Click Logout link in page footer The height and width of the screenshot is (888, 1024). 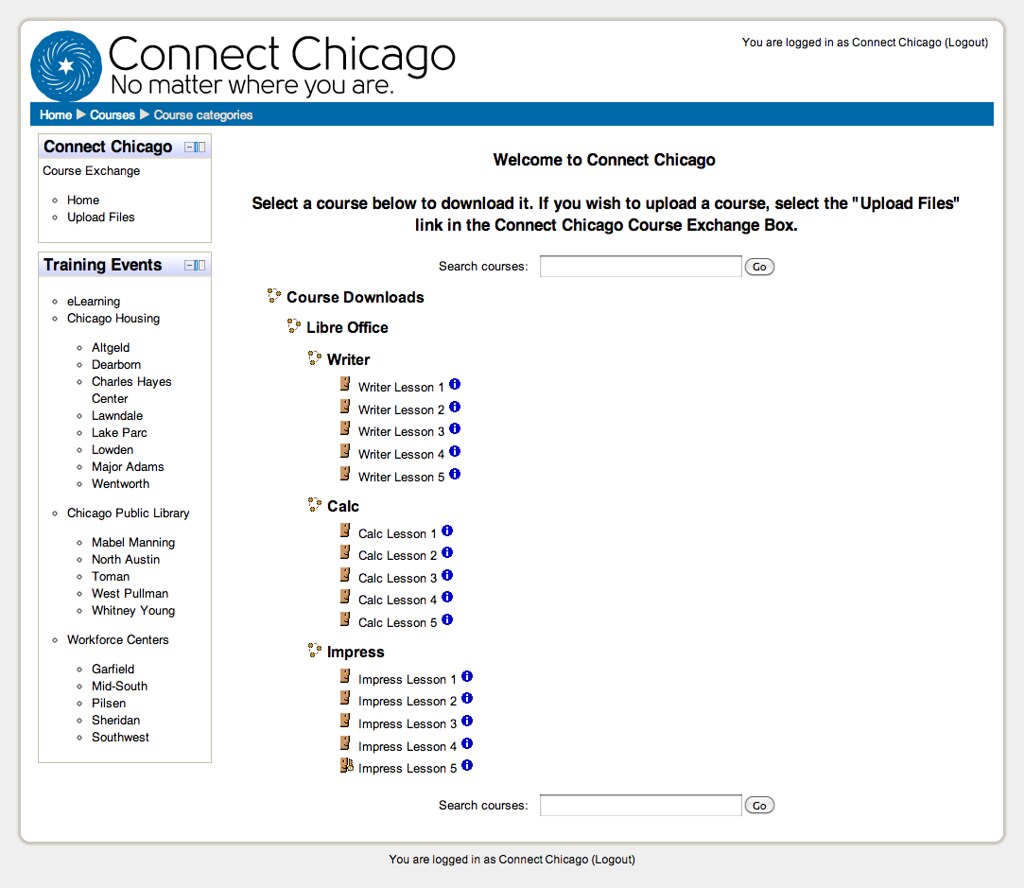pyautogui.click(x=613, y=859)
